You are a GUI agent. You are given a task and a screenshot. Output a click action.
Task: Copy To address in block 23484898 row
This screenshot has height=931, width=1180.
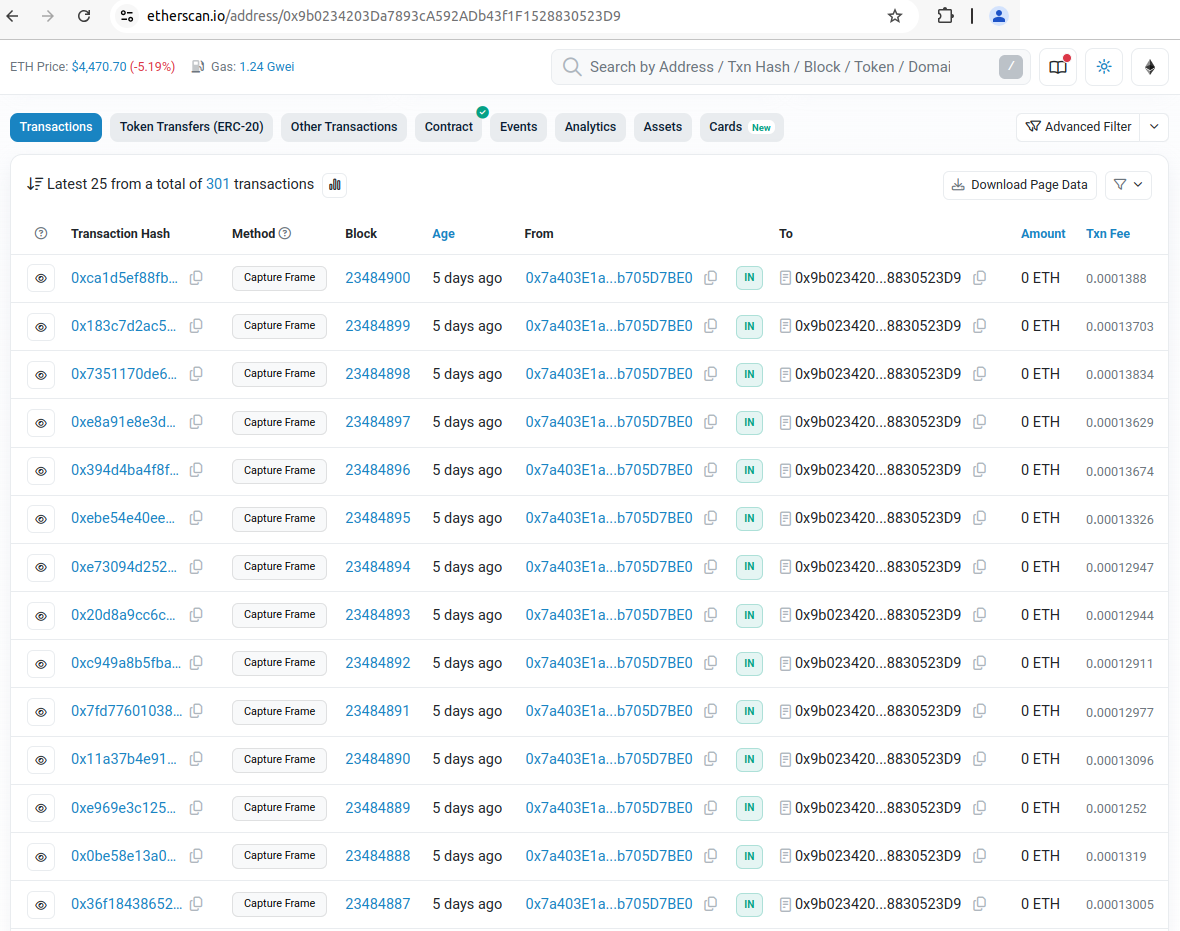979,374
